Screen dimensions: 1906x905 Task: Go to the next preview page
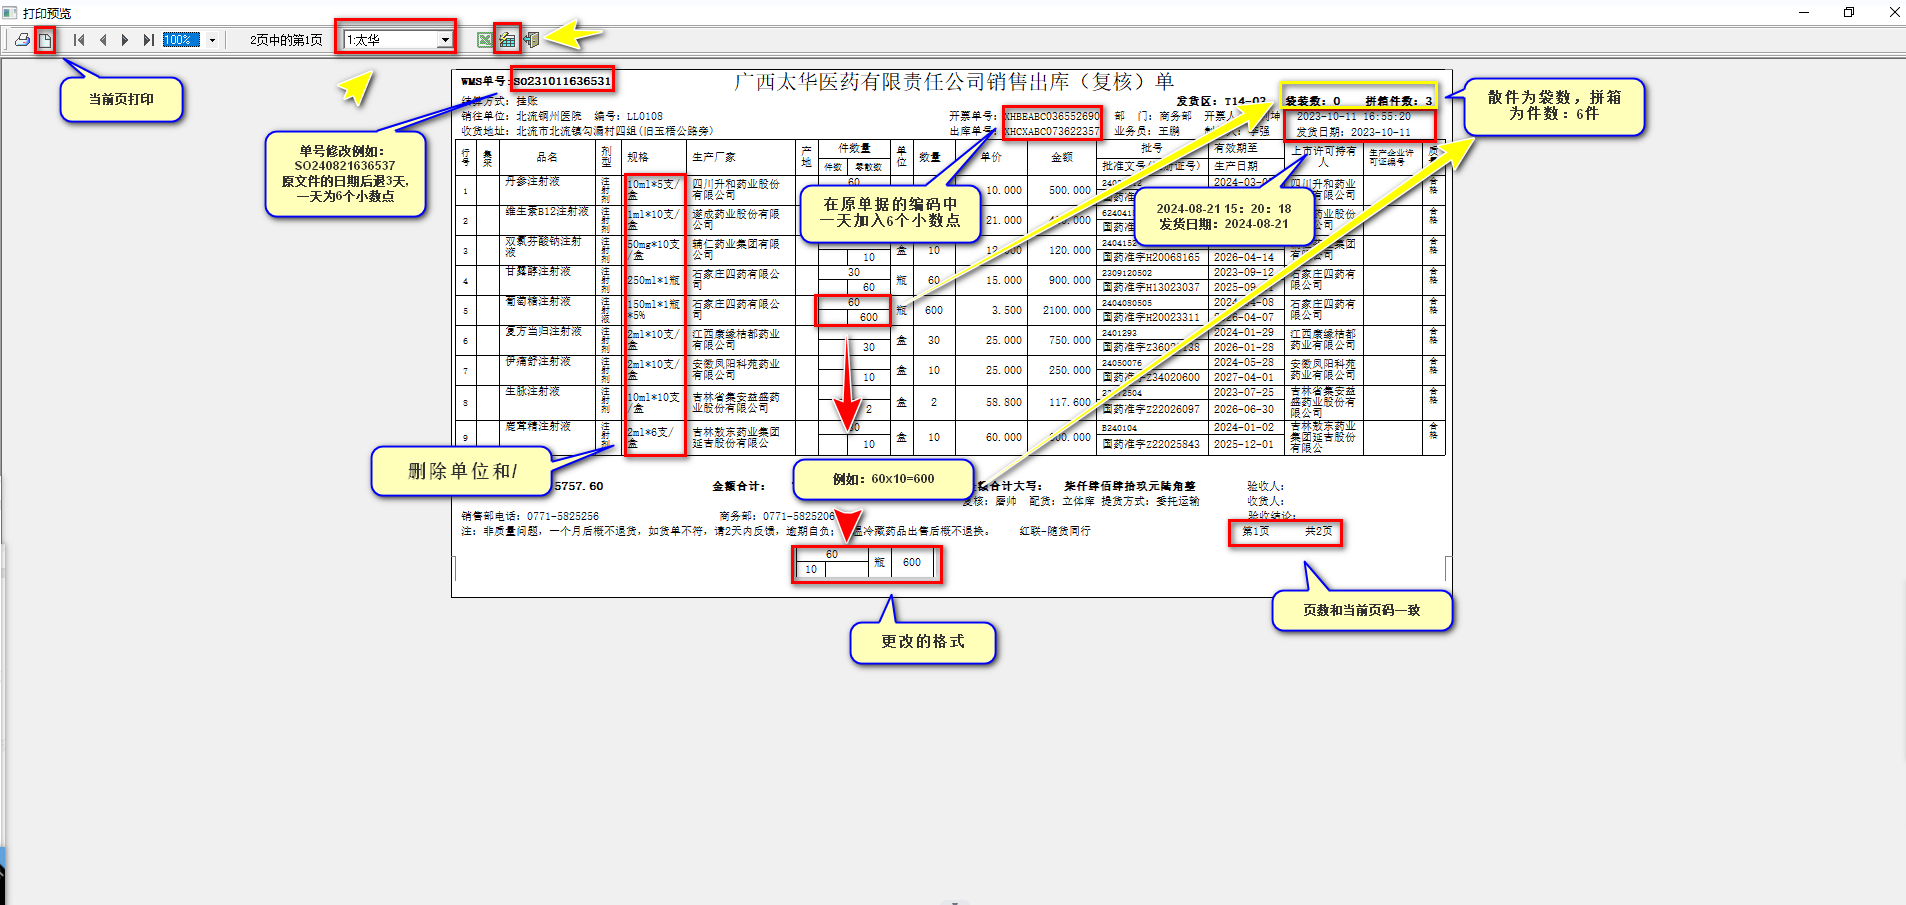pos(125,40)
